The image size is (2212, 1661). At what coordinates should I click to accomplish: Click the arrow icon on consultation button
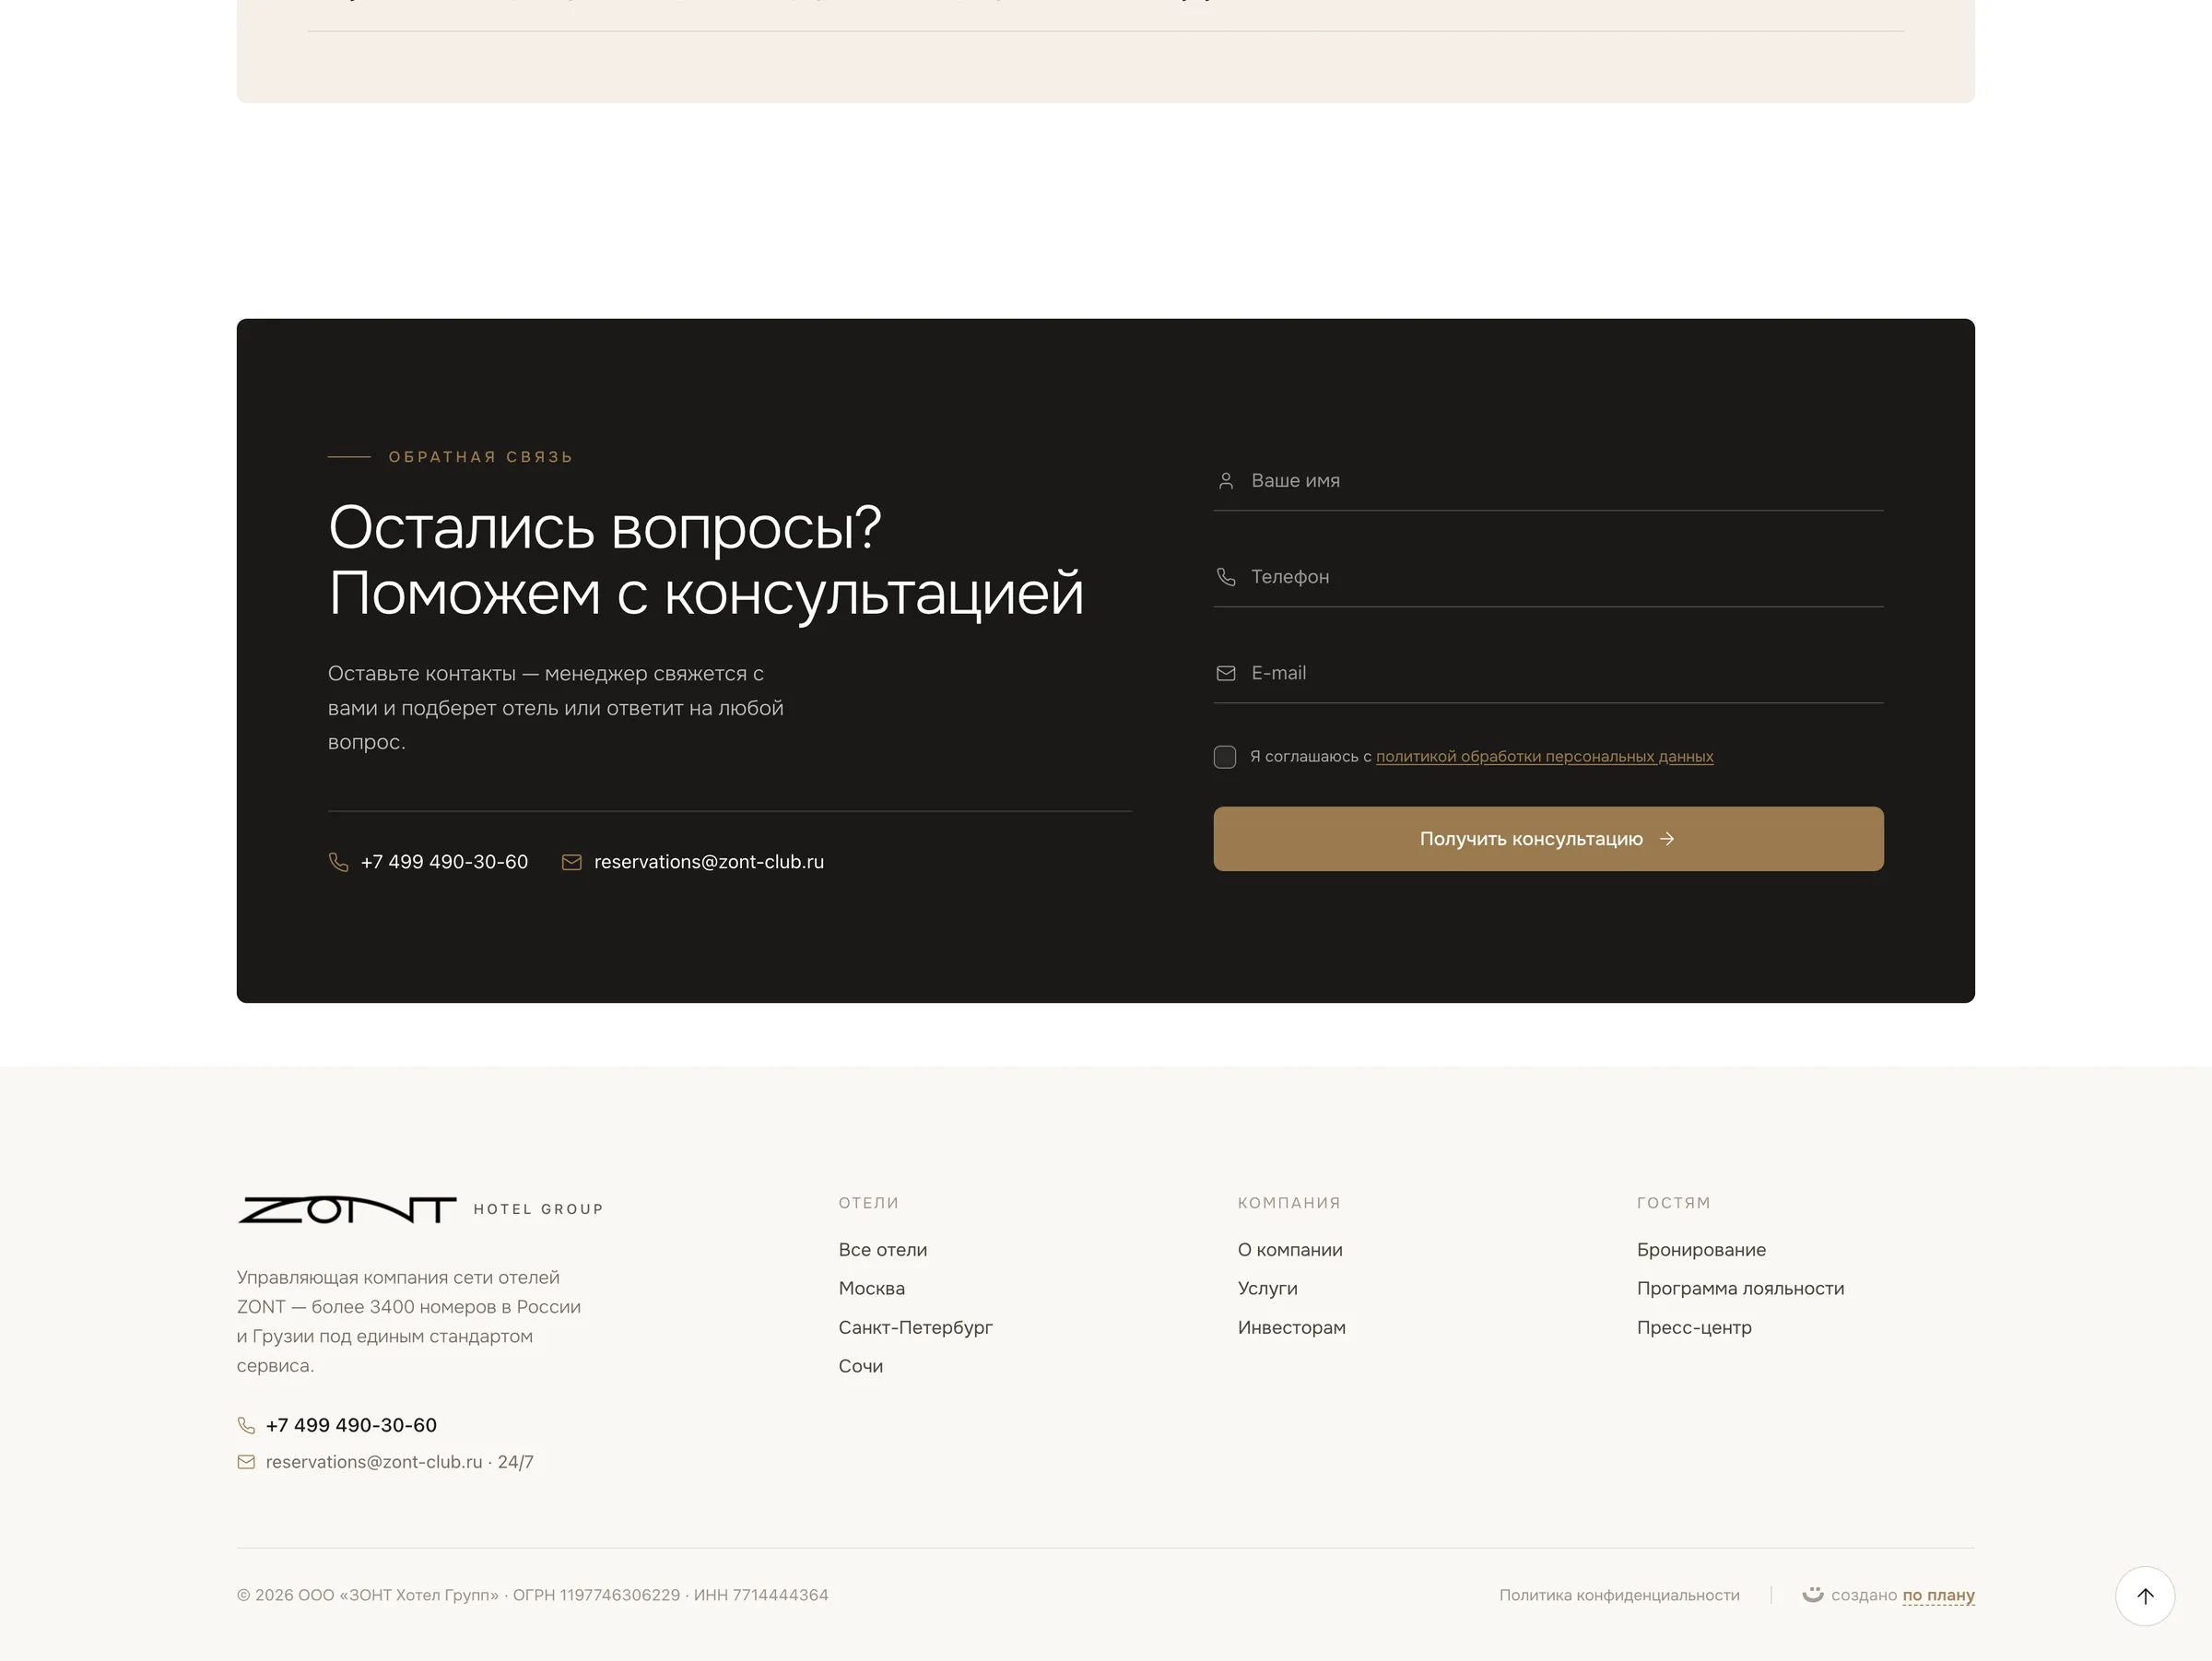pos(1667,839)
